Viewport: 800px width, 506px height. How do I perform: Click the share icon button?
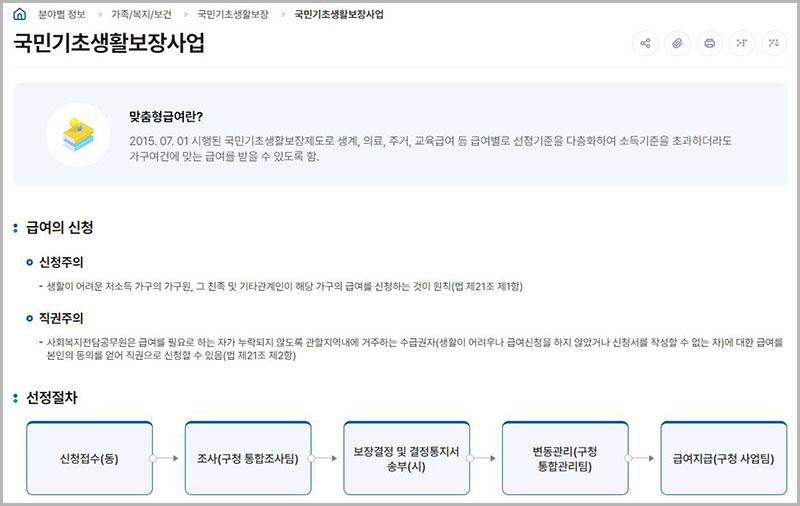coord(645,44)
